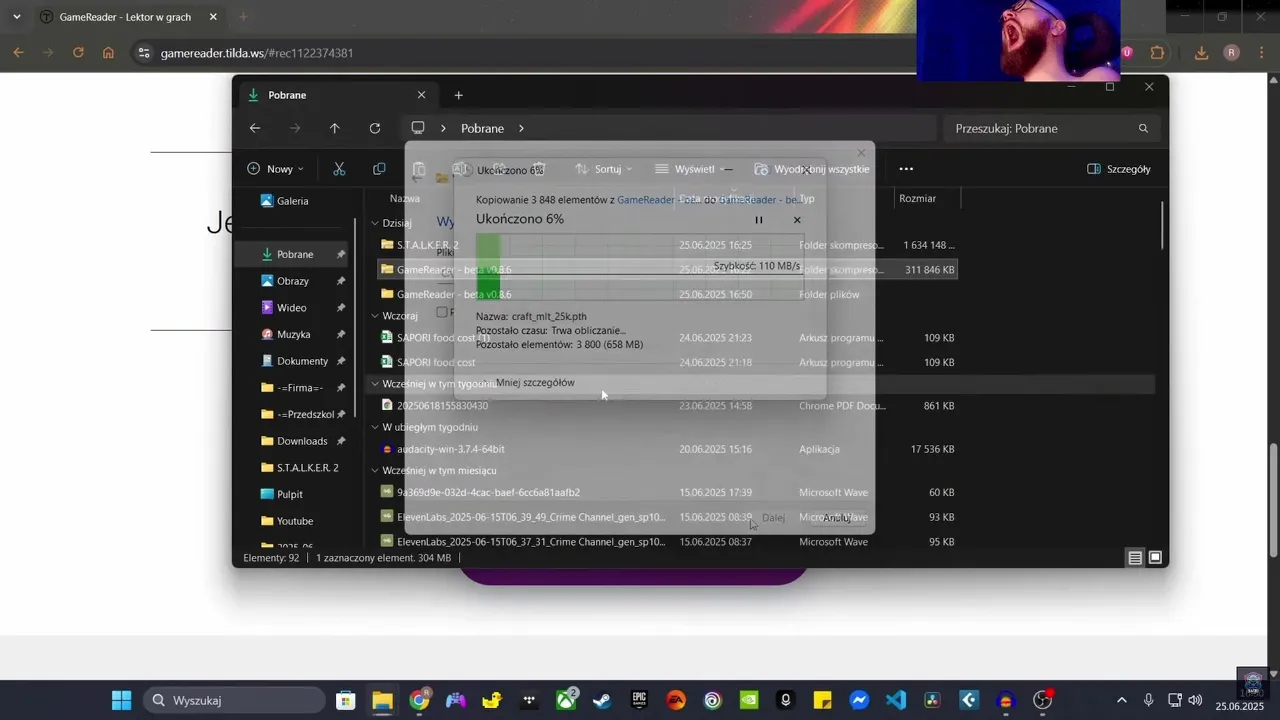Open a new File Explorer tab

(458, 95)
